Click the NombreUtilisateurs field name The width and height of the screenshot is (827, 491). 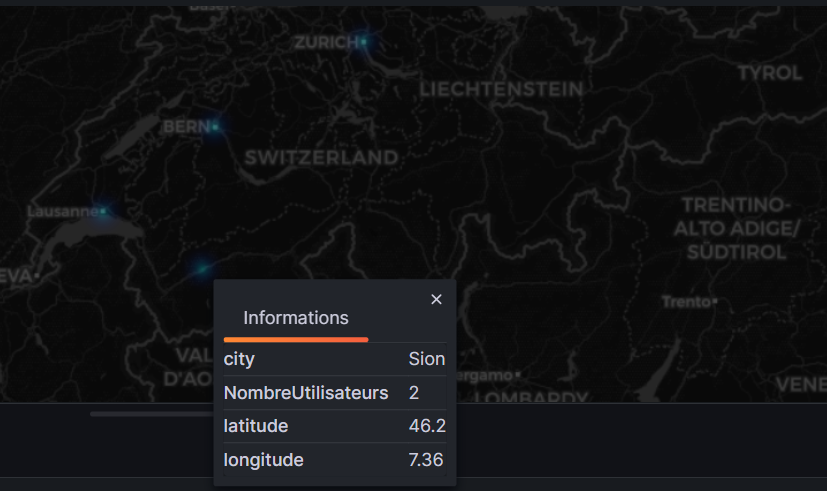[x=306, y=393]
